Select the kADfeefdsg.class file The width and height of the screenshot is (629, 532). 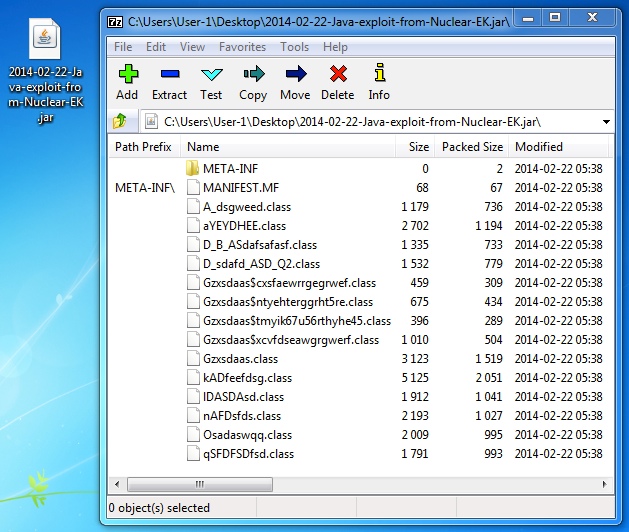(x=247, y=378)
